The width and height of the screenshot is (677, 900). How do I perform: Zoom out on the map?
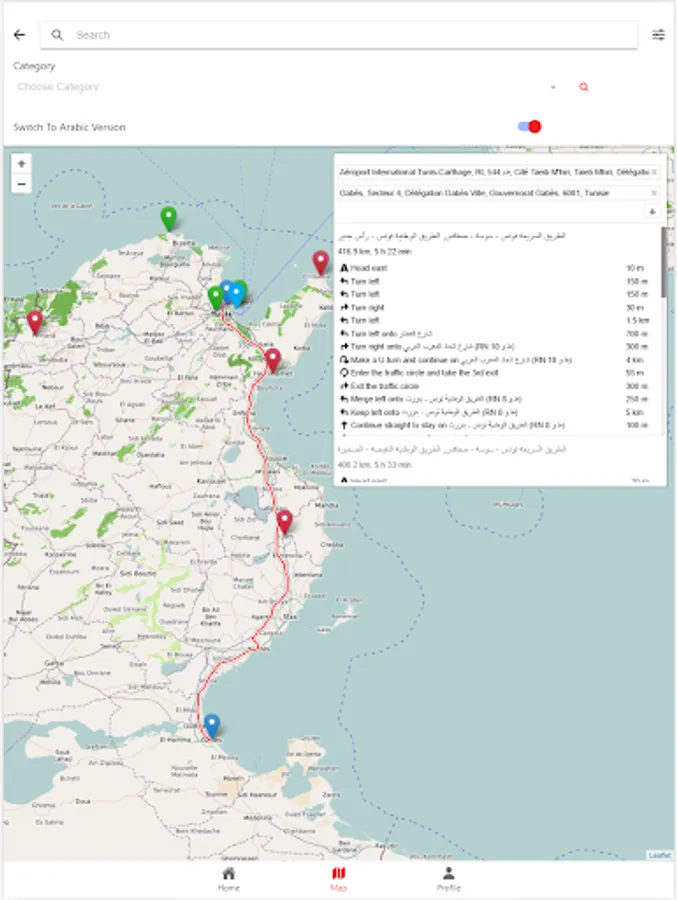(x=21, y=184)
